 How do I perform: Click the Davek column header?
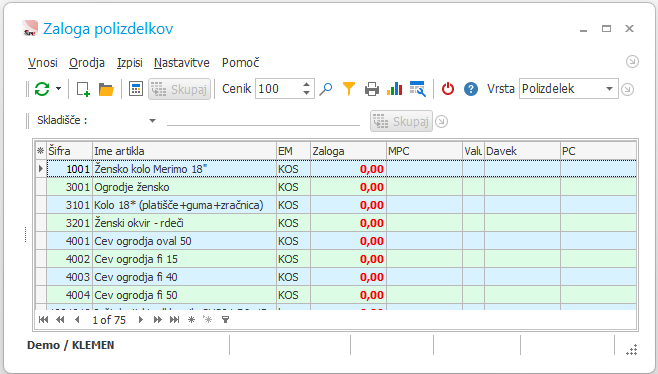pos(522,151)
